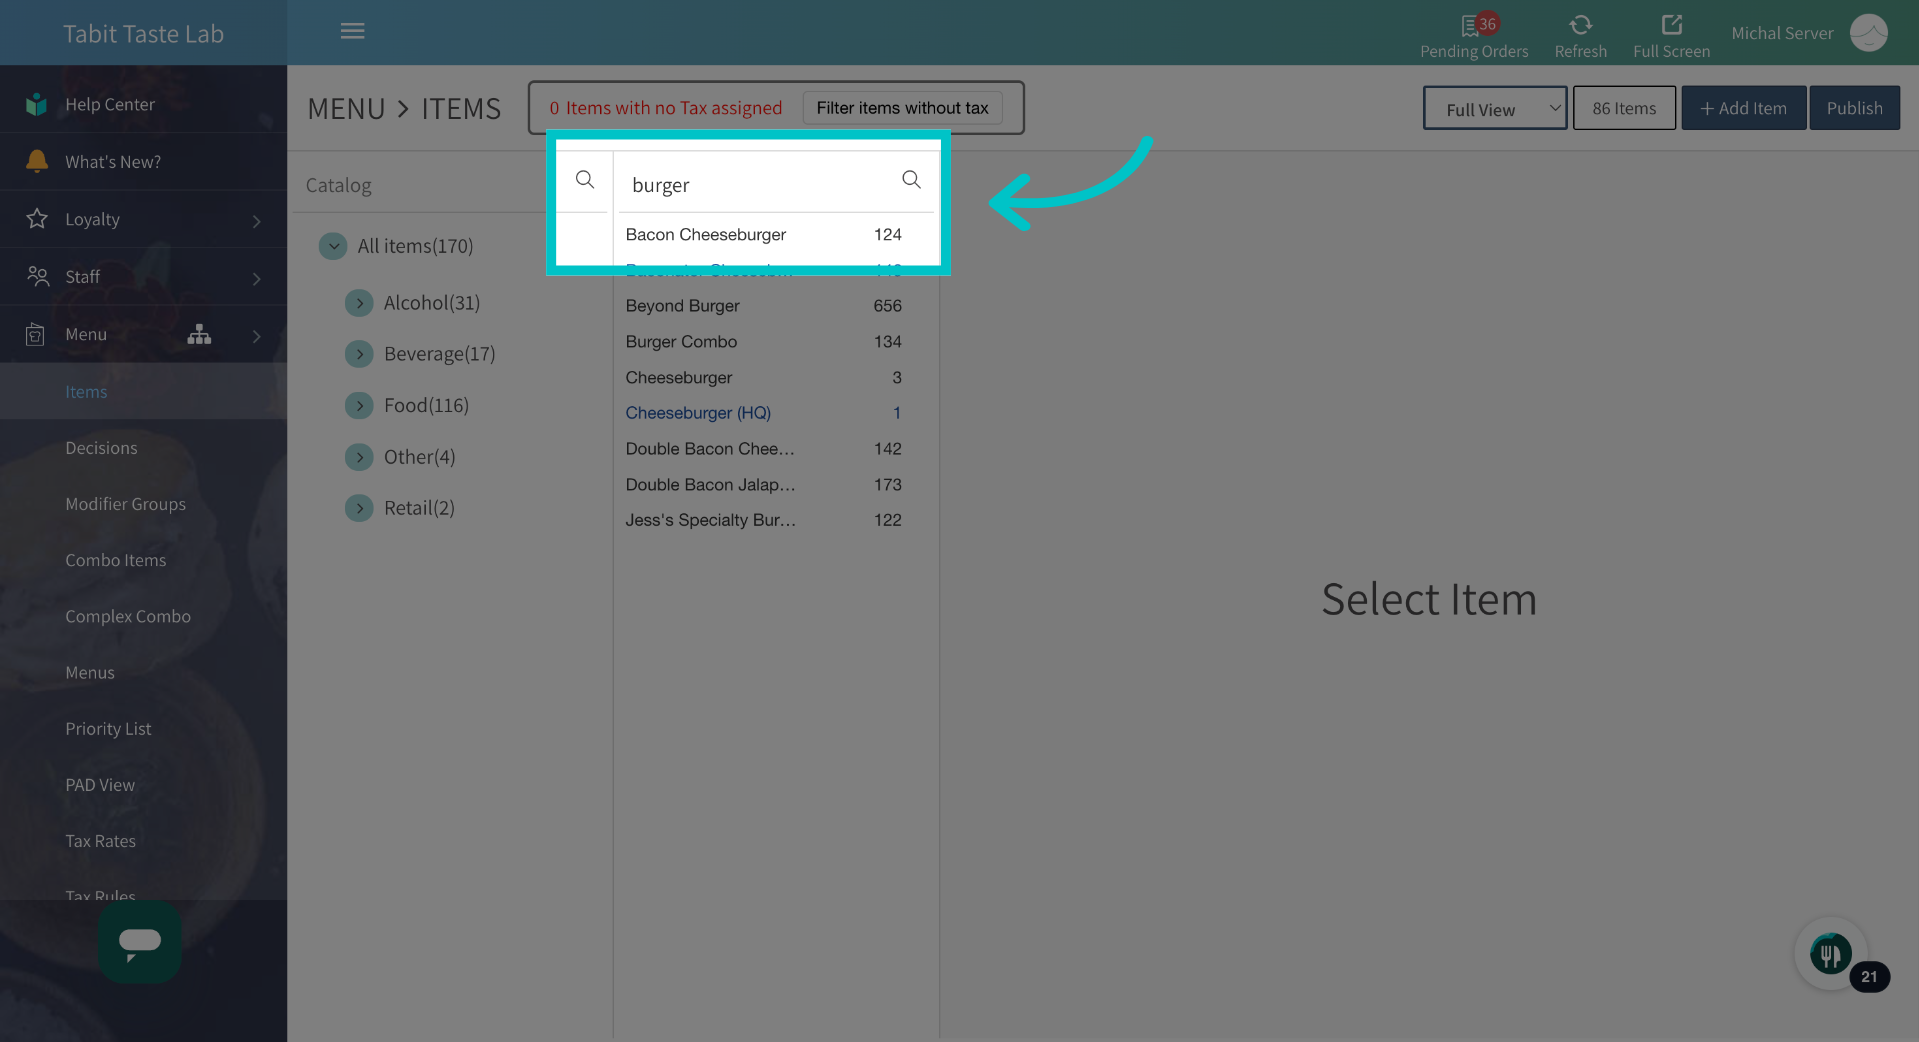Open the hamburger navigation menu
Viewport: 1919px width, 1042px height.
(x=352, y=31)
